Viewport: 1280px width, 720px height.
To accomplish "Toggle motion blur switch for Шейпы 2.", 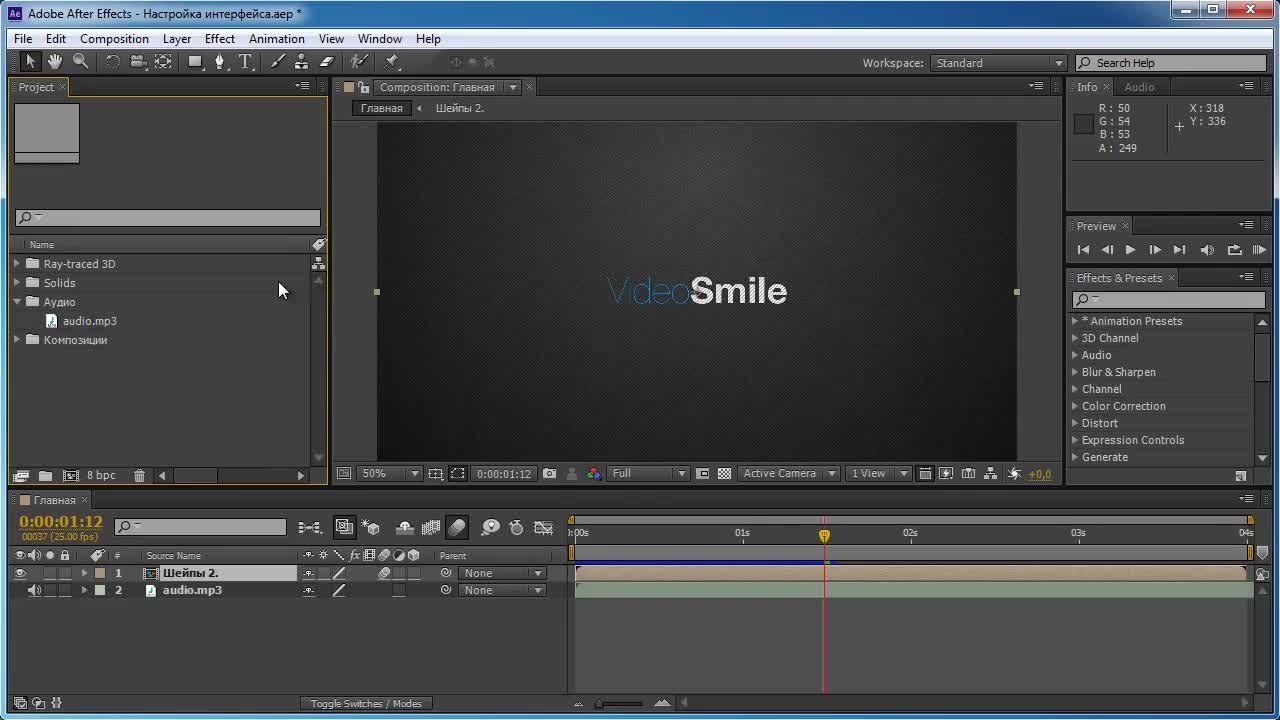I will click(x=384, y=573).
